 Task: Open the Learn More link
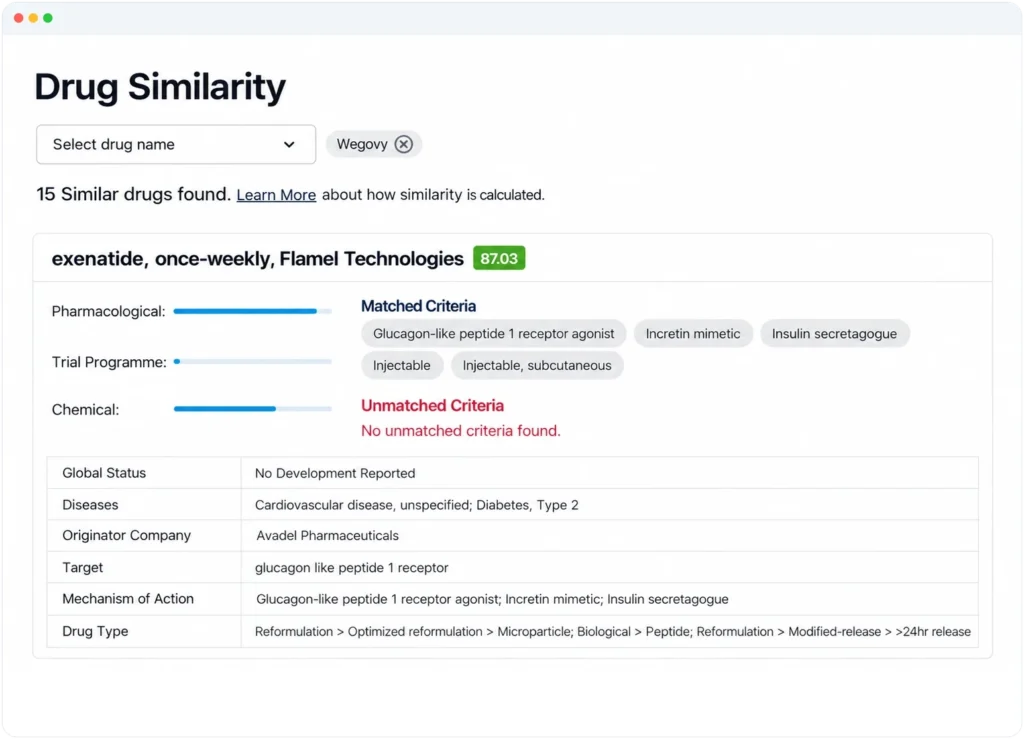click(x=276, y=195)
